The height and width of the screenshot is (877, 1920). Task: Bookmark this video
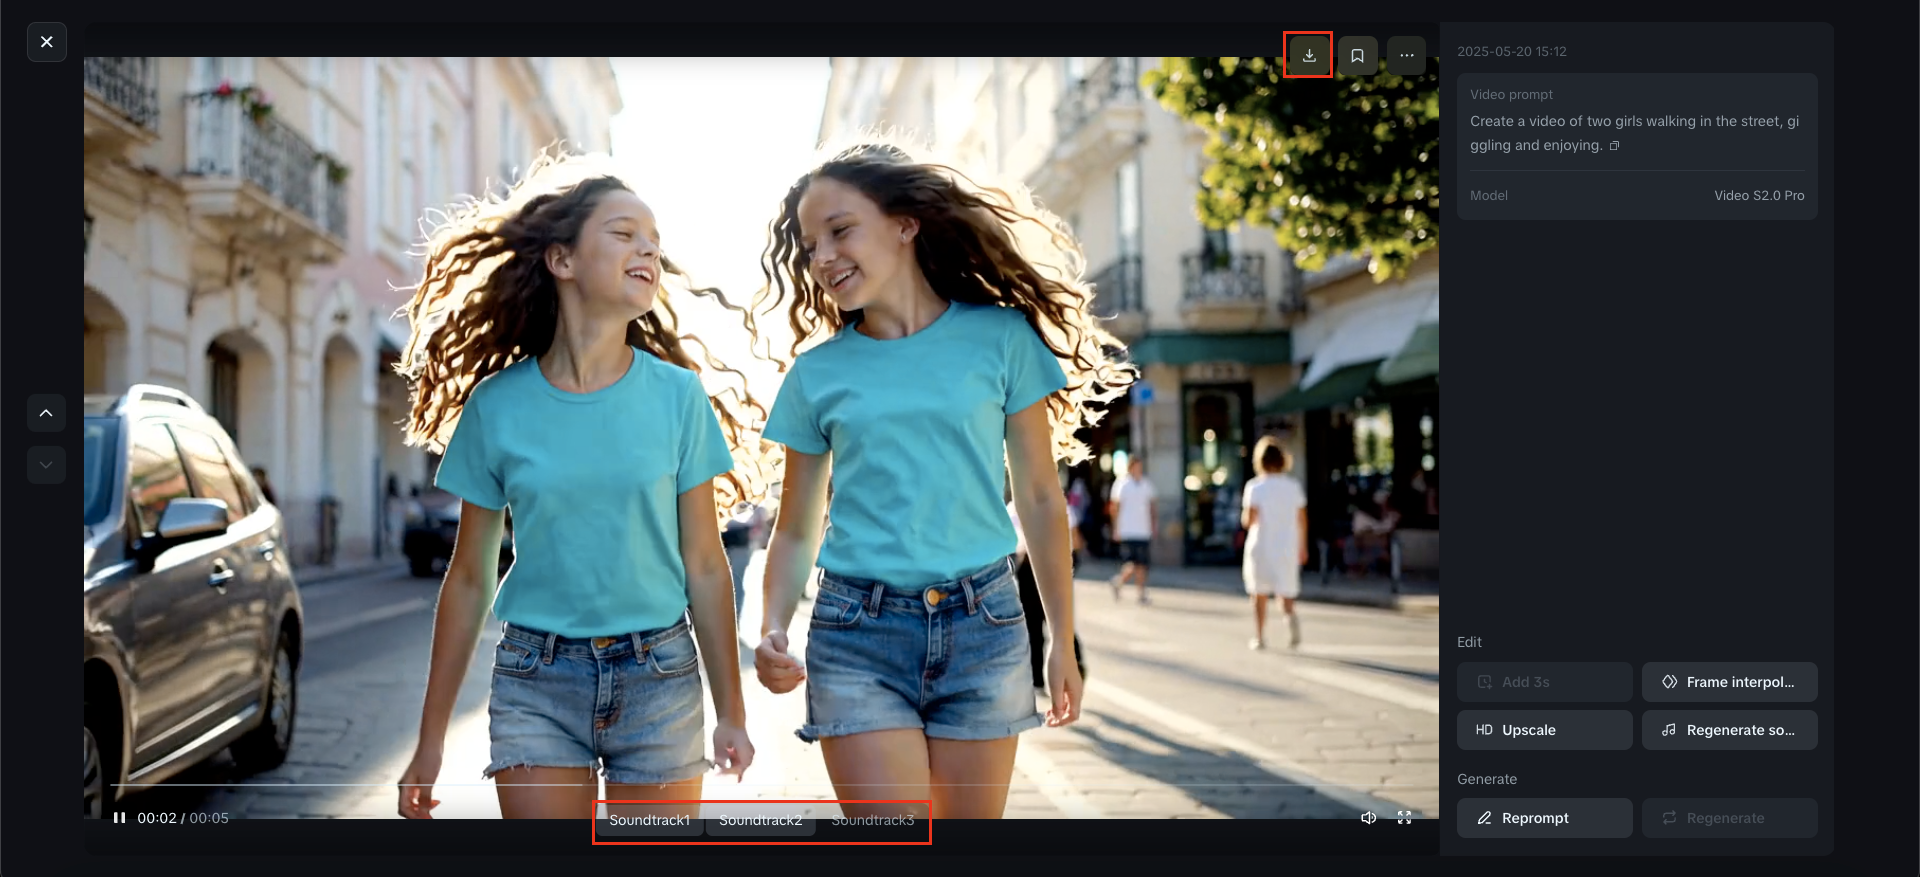pyautogui.click(x=1357, y=56)
